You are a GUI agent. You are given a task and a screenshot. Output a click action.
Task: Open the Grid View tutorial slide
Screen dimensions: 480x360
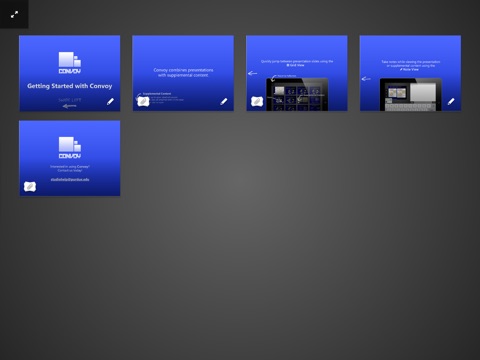pyautogui.click(x=297, y=73)
